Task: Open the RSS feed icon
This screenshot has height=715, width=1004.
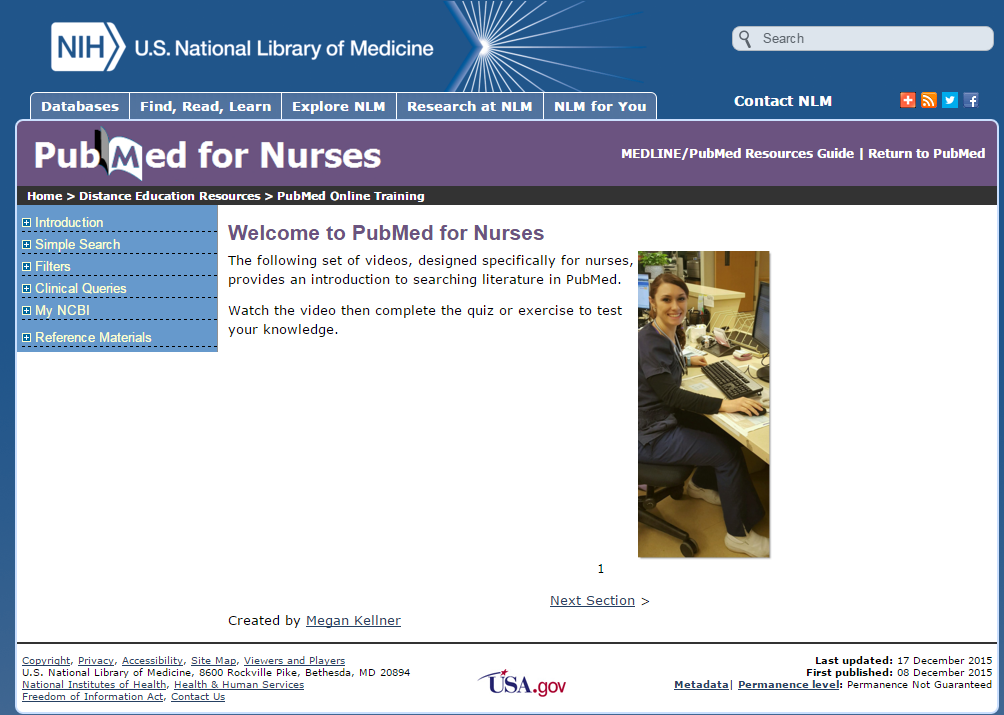Action: (x=928, y=100)
